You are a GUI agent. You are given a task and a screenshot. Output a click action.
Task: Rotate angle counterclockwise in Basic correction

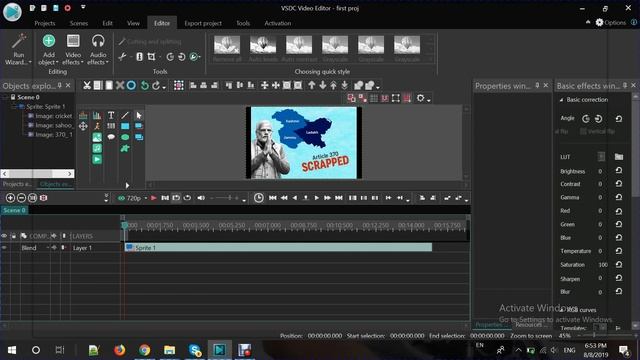click(x=586, y=119)
